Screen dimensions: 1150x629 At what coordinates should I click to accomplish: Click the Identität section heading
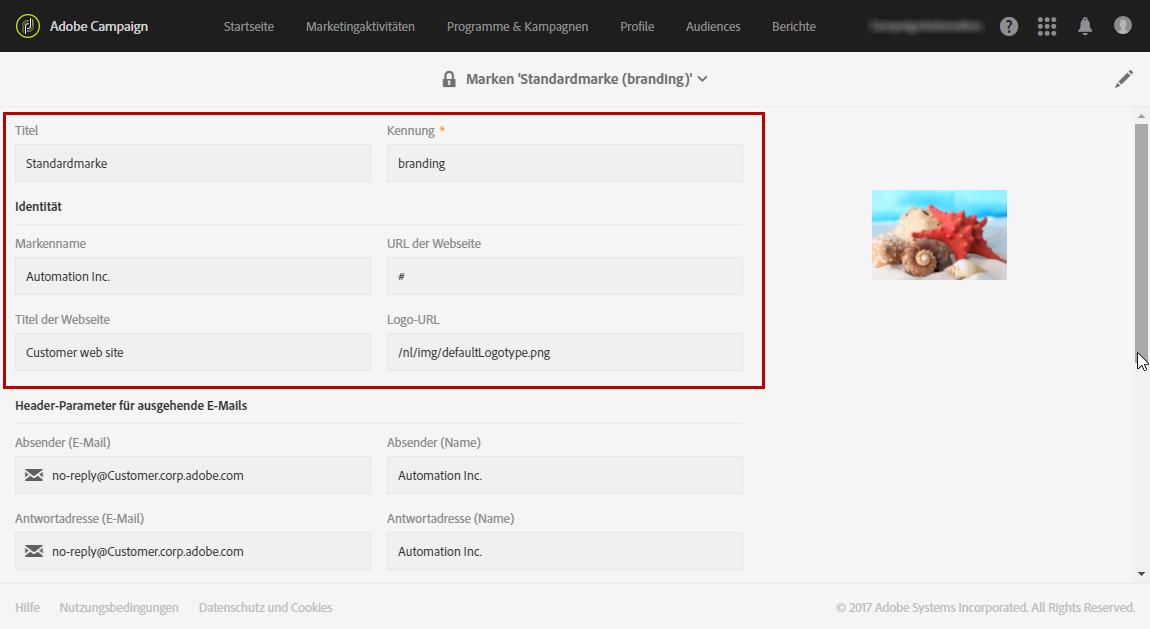click(x=38, y=207)
